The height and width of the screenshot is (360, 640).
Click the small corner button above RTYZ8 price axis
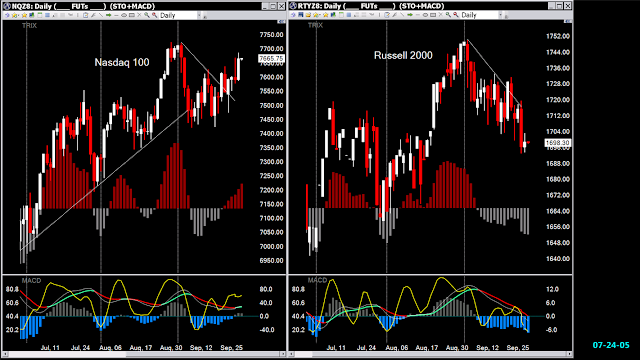point(568,21)
